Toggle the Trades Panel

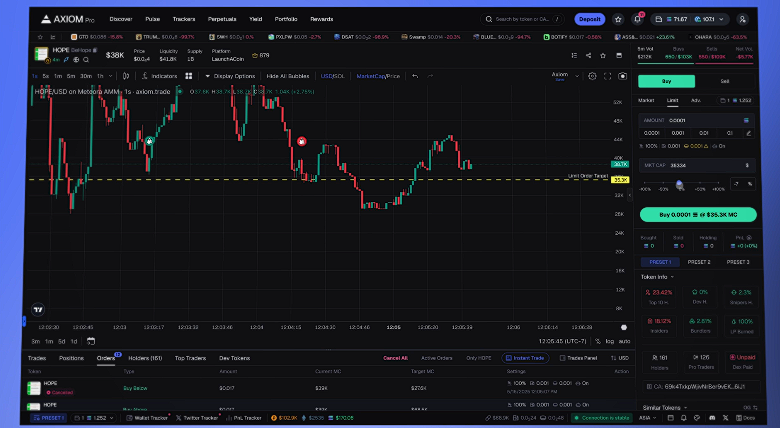click(578, 358)
